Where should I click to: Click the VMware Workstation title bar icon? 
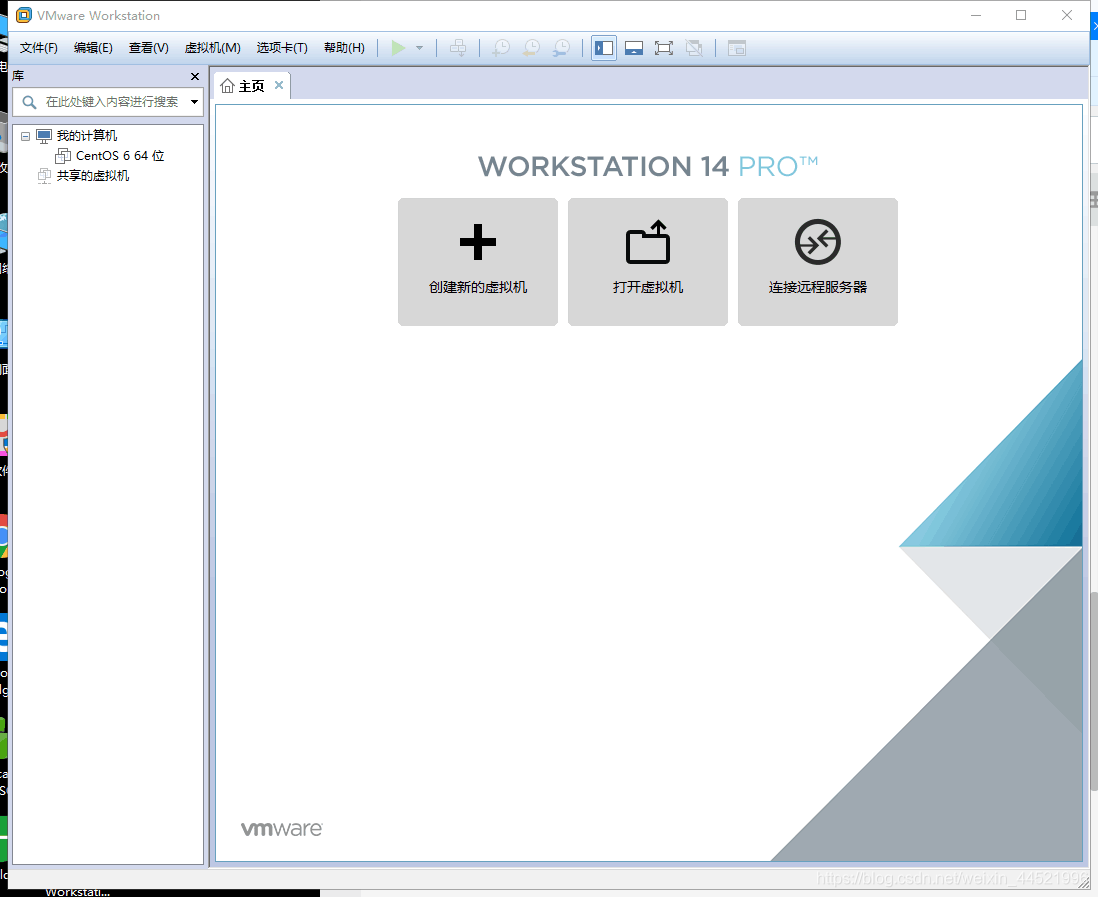pyautogui.click(x=24, y=15)
